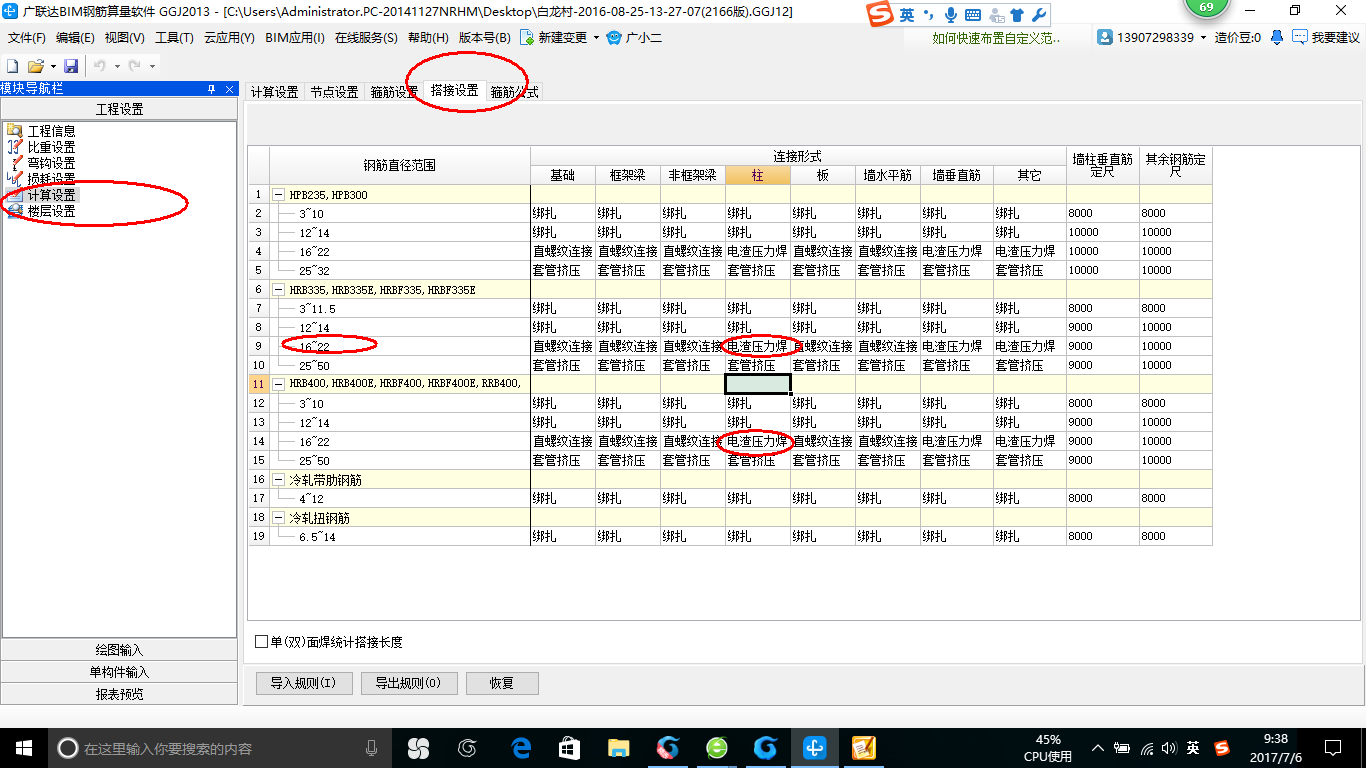Viewport: 1366px width, 768px height.
Task: Switch to the 节点设置 tab
Action: tap(334, 92)
